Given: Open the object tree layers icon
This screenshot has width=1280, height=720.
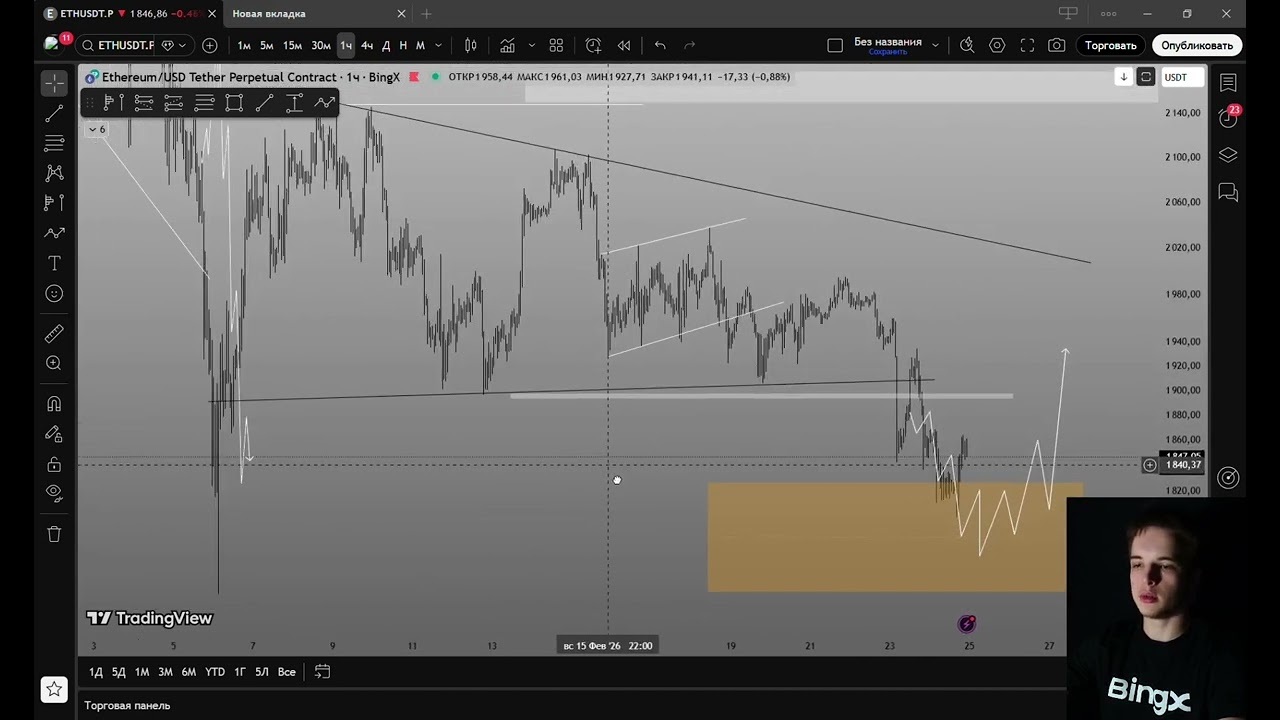Looking at the screenshot, I should tap(1228, 155).
